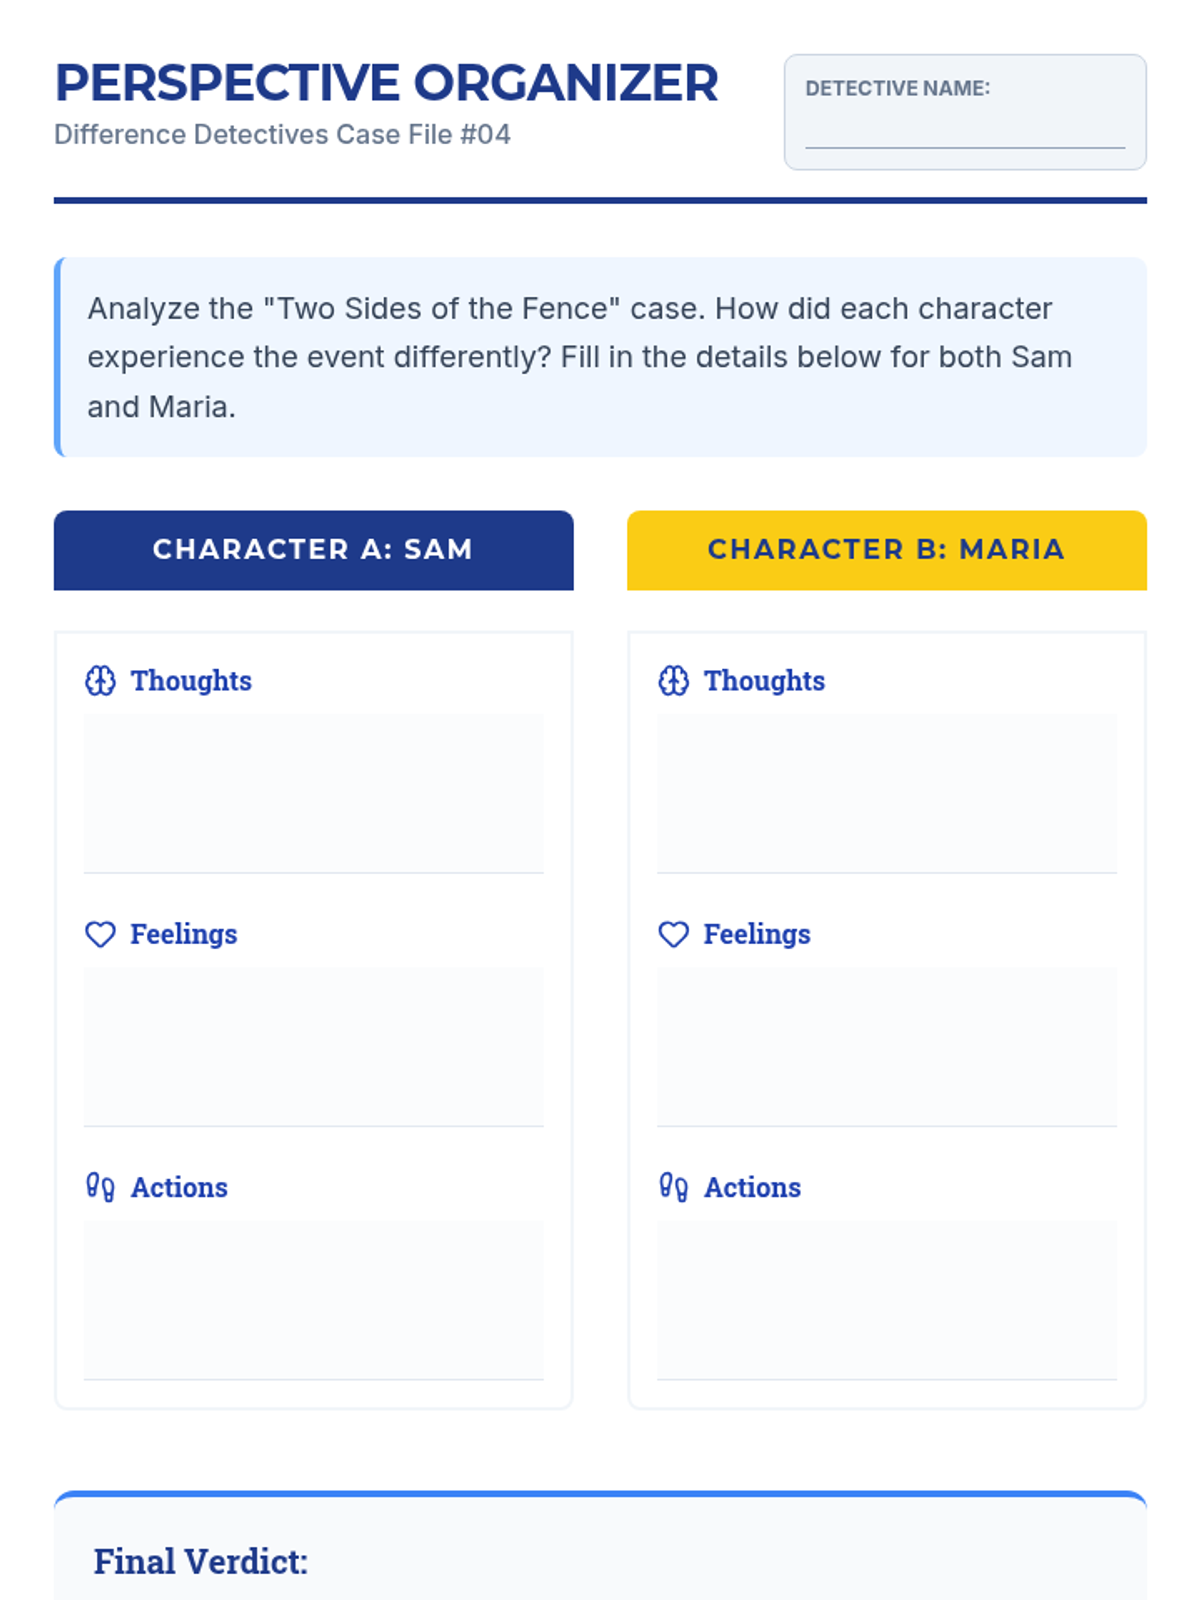This screenshot has width=1200, height=1600.
Task: Click the Final Verdict heading
Action: click(201, 1562)
